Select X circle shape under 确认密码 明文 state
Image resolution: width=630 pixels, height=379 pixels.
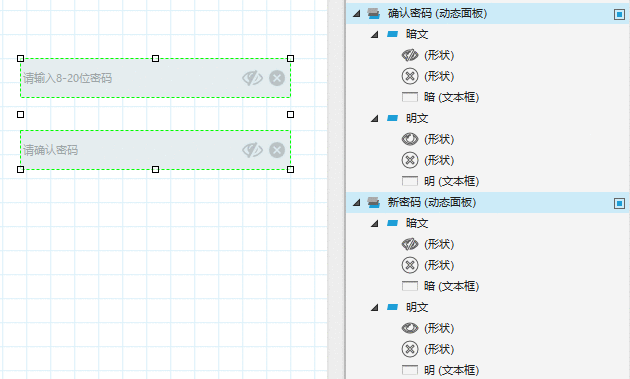tap(410, 160)
